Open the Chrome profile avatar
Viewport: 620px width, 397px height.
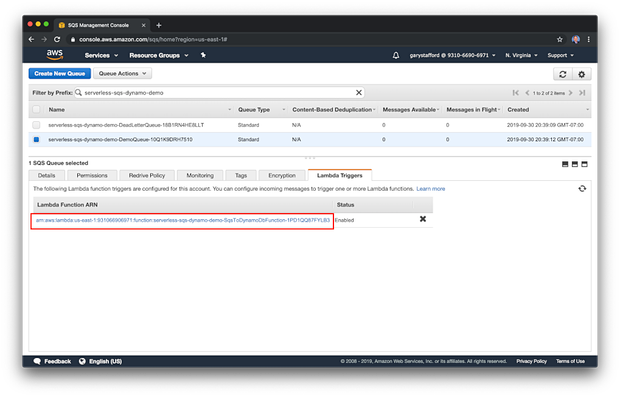click(x=576, y=39)
